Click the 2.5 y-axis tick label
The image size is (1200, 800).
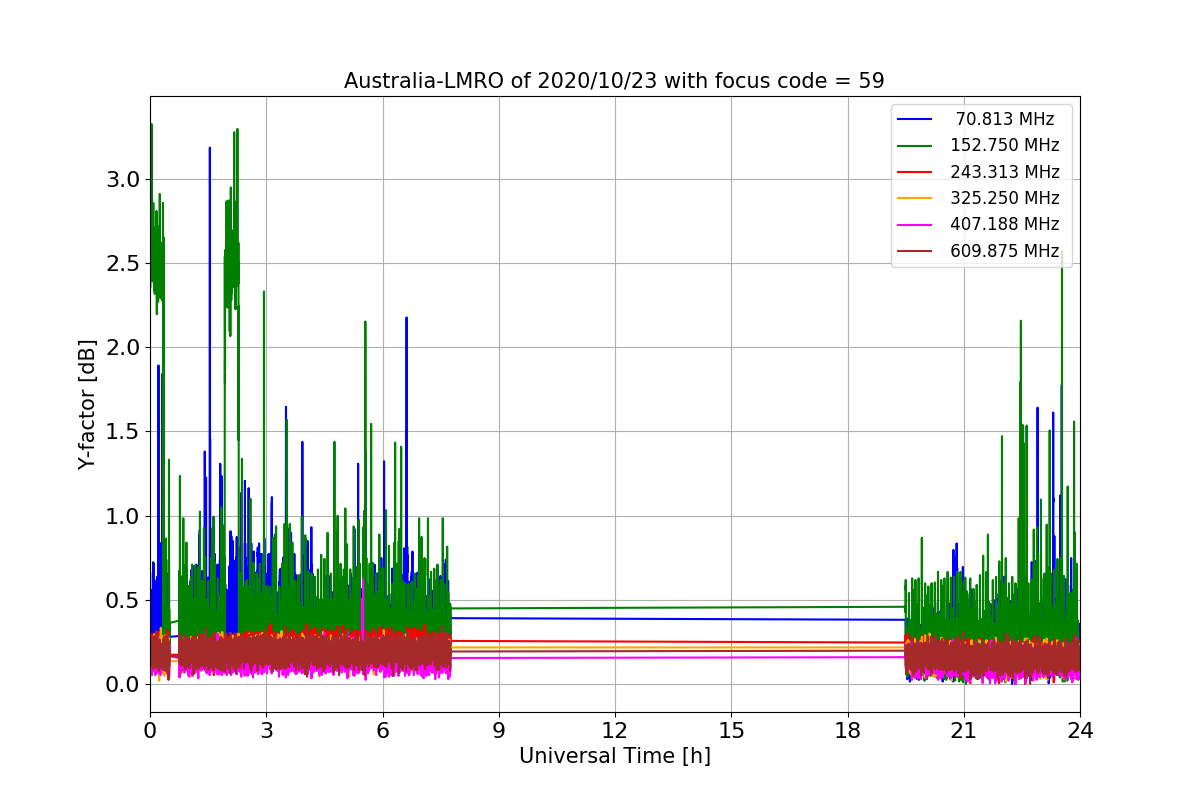124,264
